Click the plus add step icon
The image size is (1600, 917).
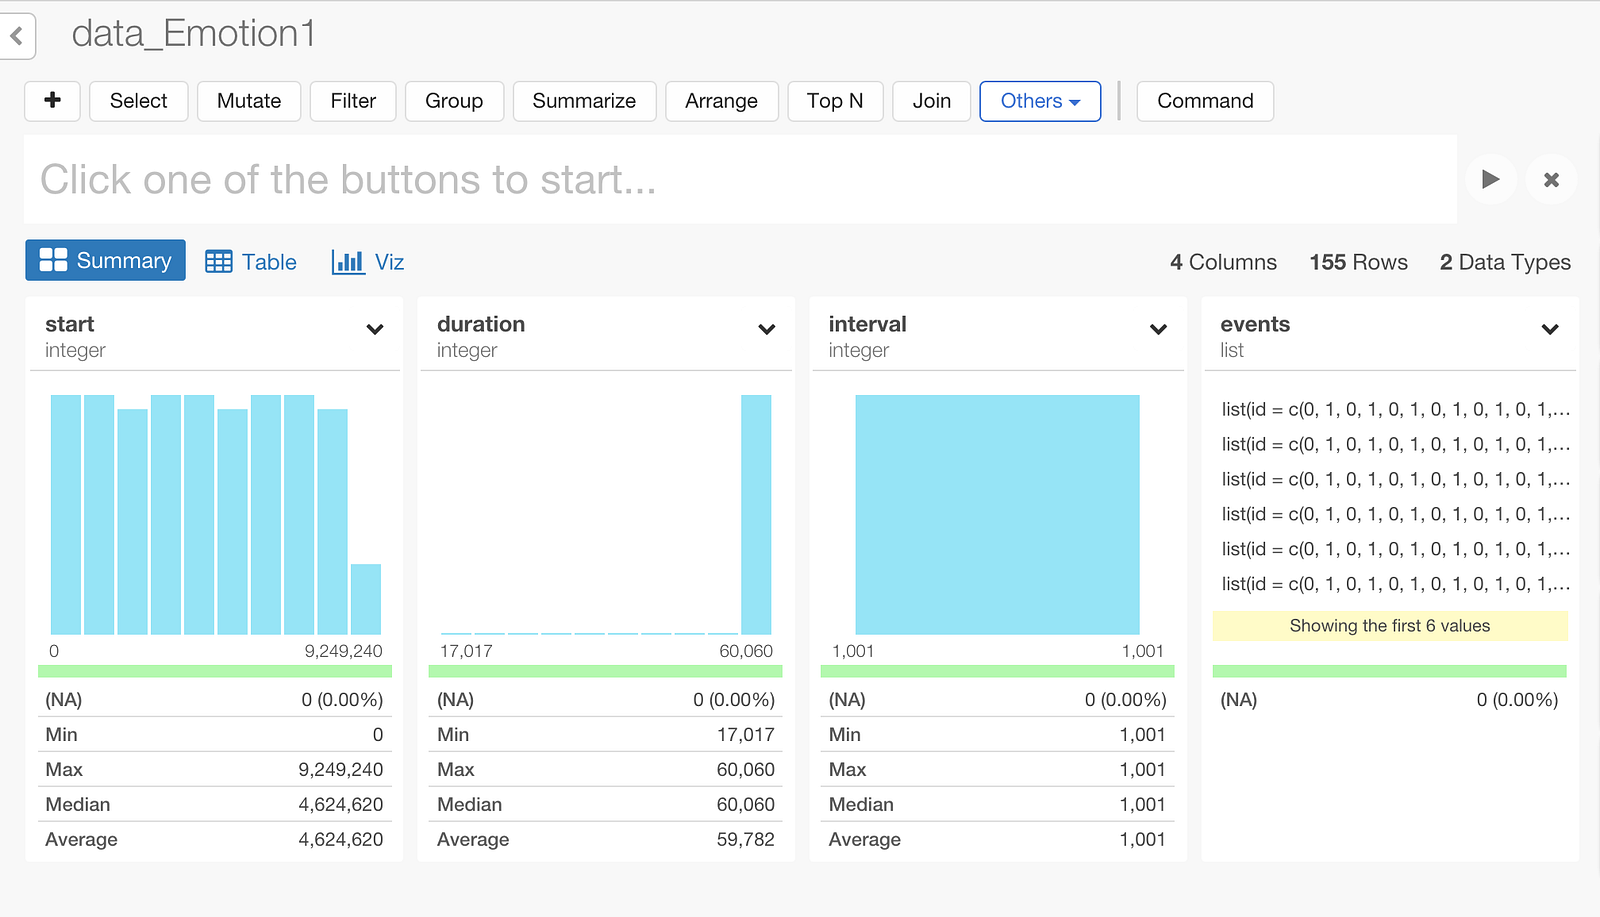pyautogui.click(x=52, y=101)
